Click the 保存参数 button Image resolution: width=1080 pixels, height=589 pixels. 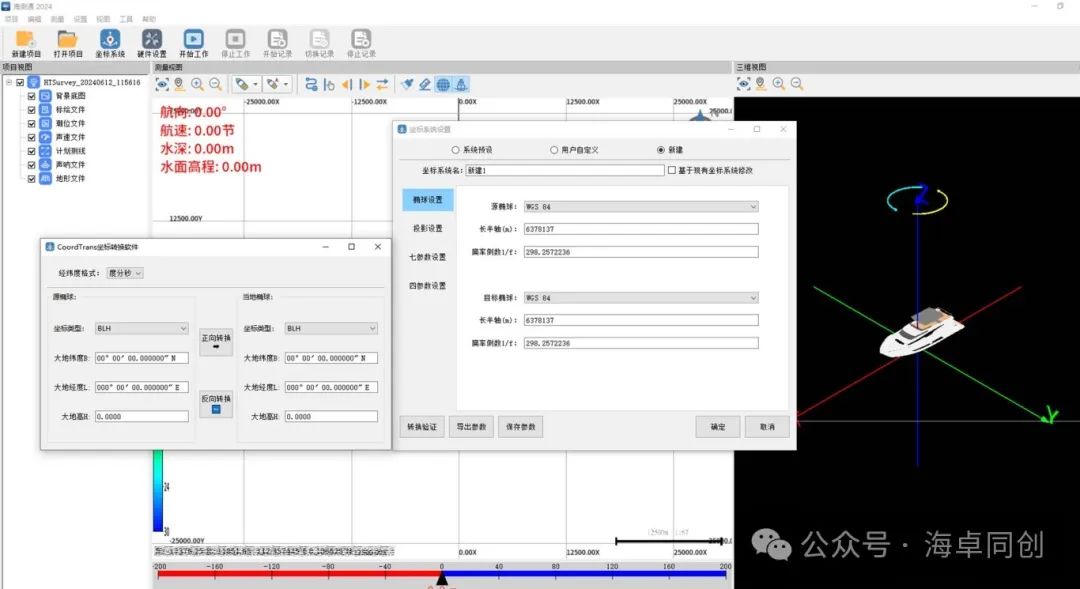tap(520, 427)
